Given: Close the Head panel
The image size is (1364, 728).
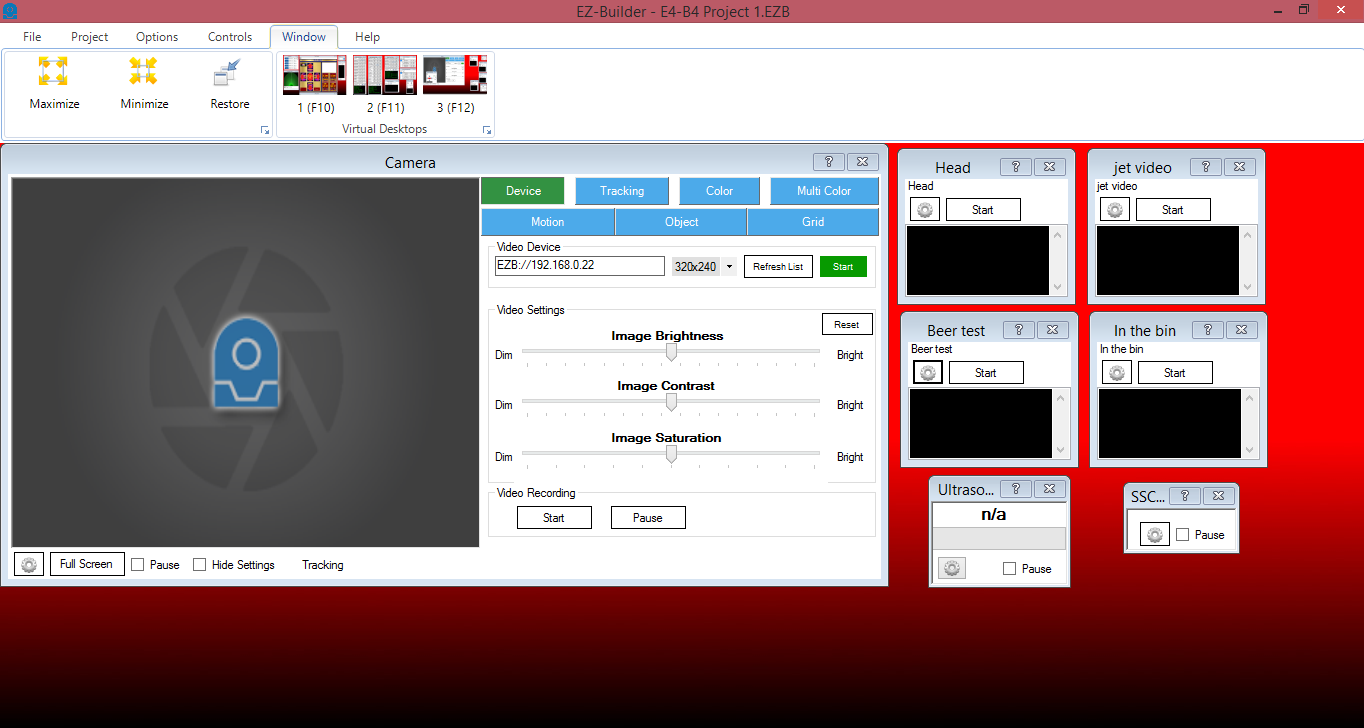Looking at the screenshot, I should (1048, 167).
